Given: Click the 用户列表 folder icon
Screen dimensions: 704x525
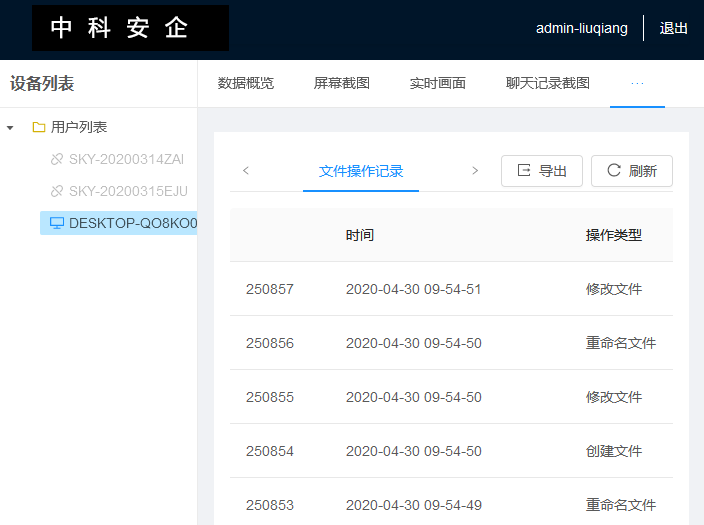Looking at the screenshot, I should tap(39, 128).
